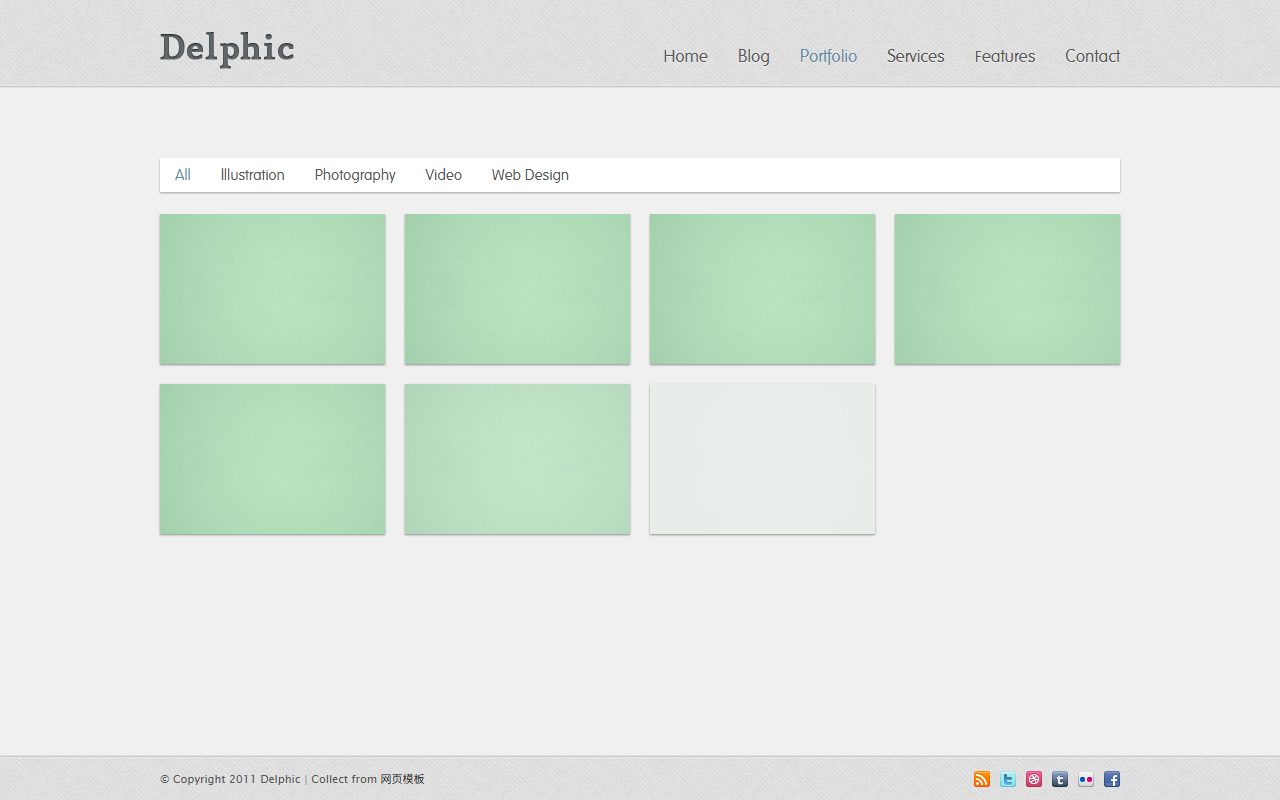This screenshot has height=800, width=1280.
Task: Open the Flickr social icon
Action: [1086, 779]
